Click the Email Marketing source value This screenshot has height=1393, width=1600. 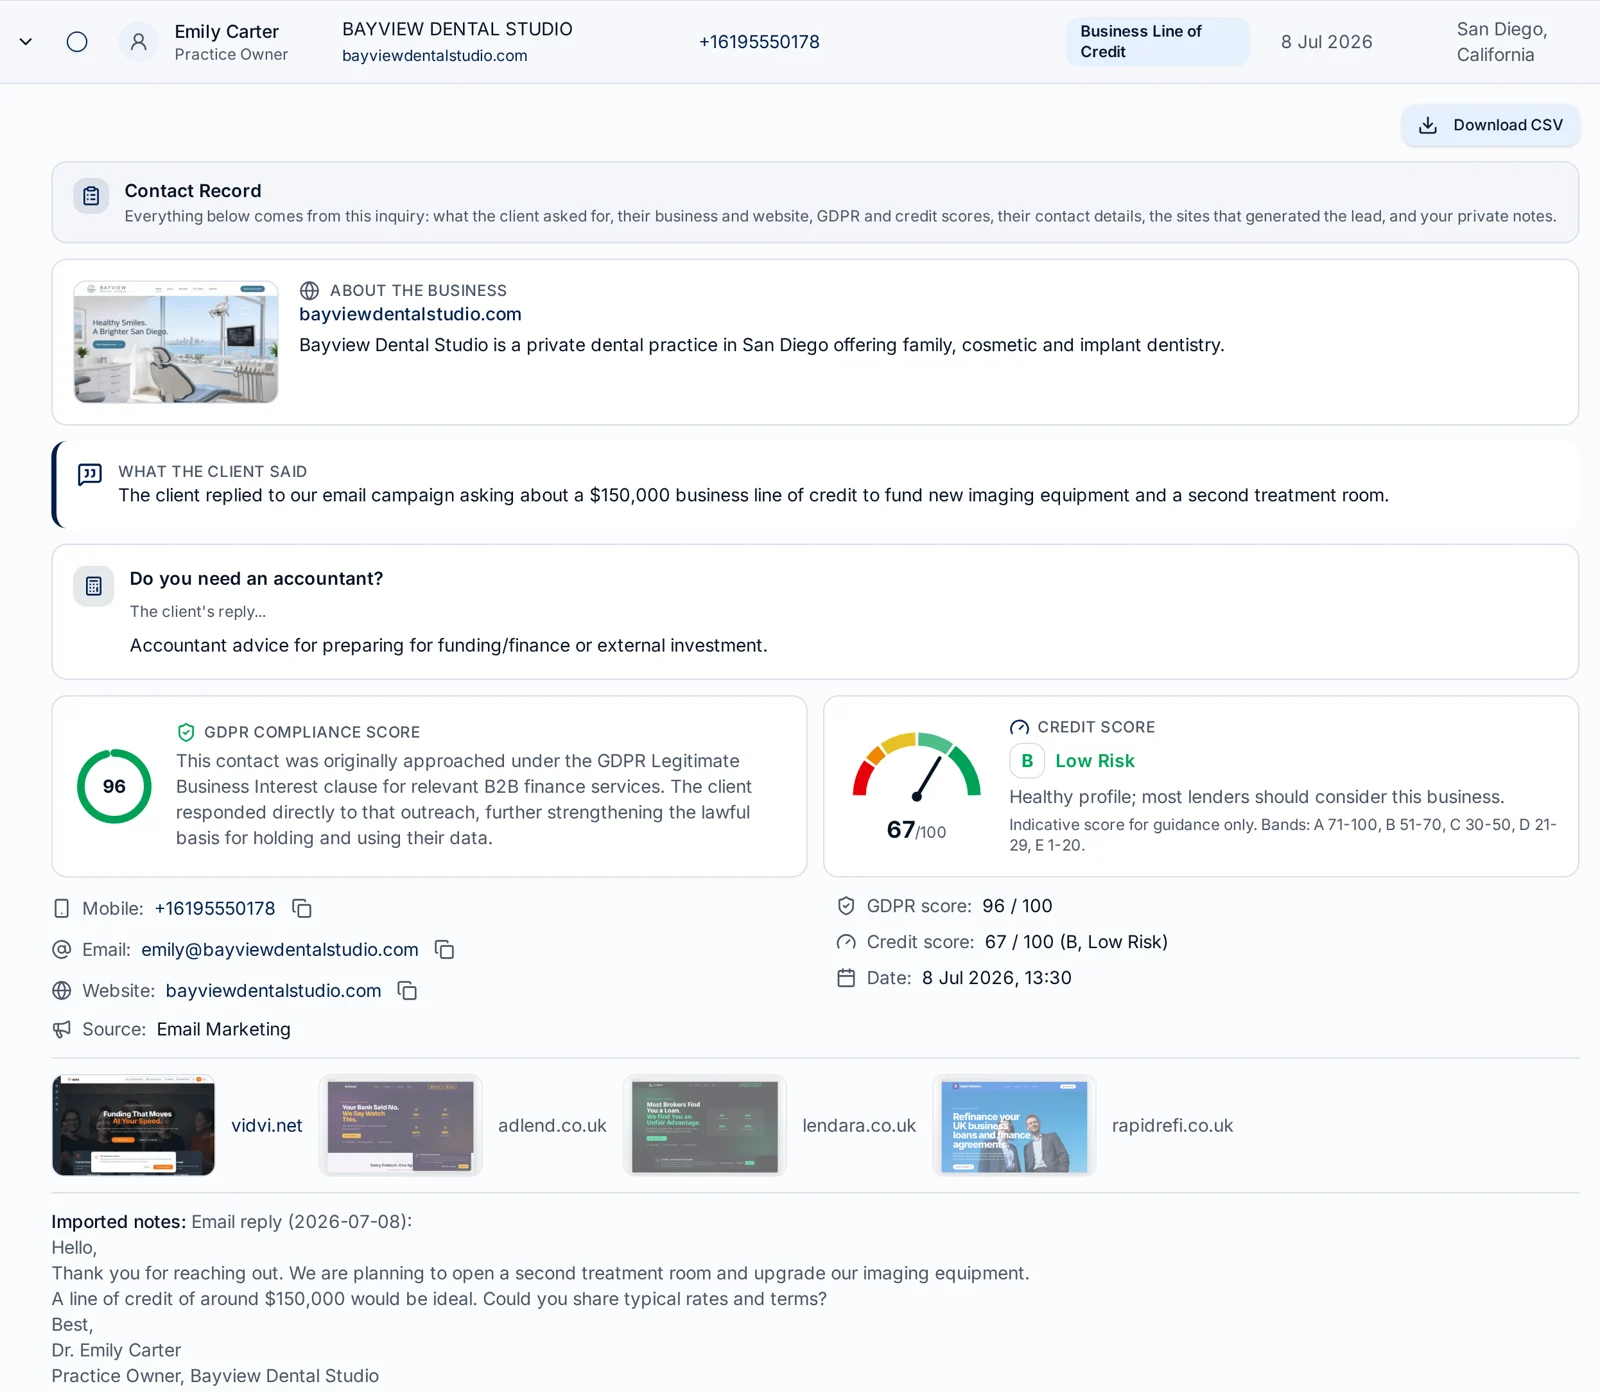tap(224, 1029)
